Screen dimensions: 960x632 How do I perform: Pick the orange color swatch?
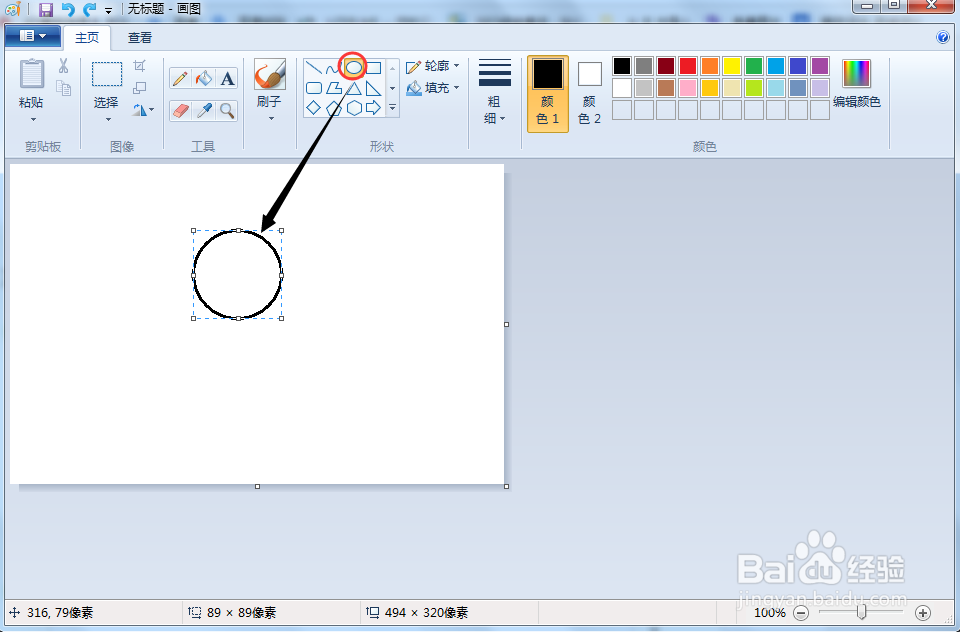(710, 66)
